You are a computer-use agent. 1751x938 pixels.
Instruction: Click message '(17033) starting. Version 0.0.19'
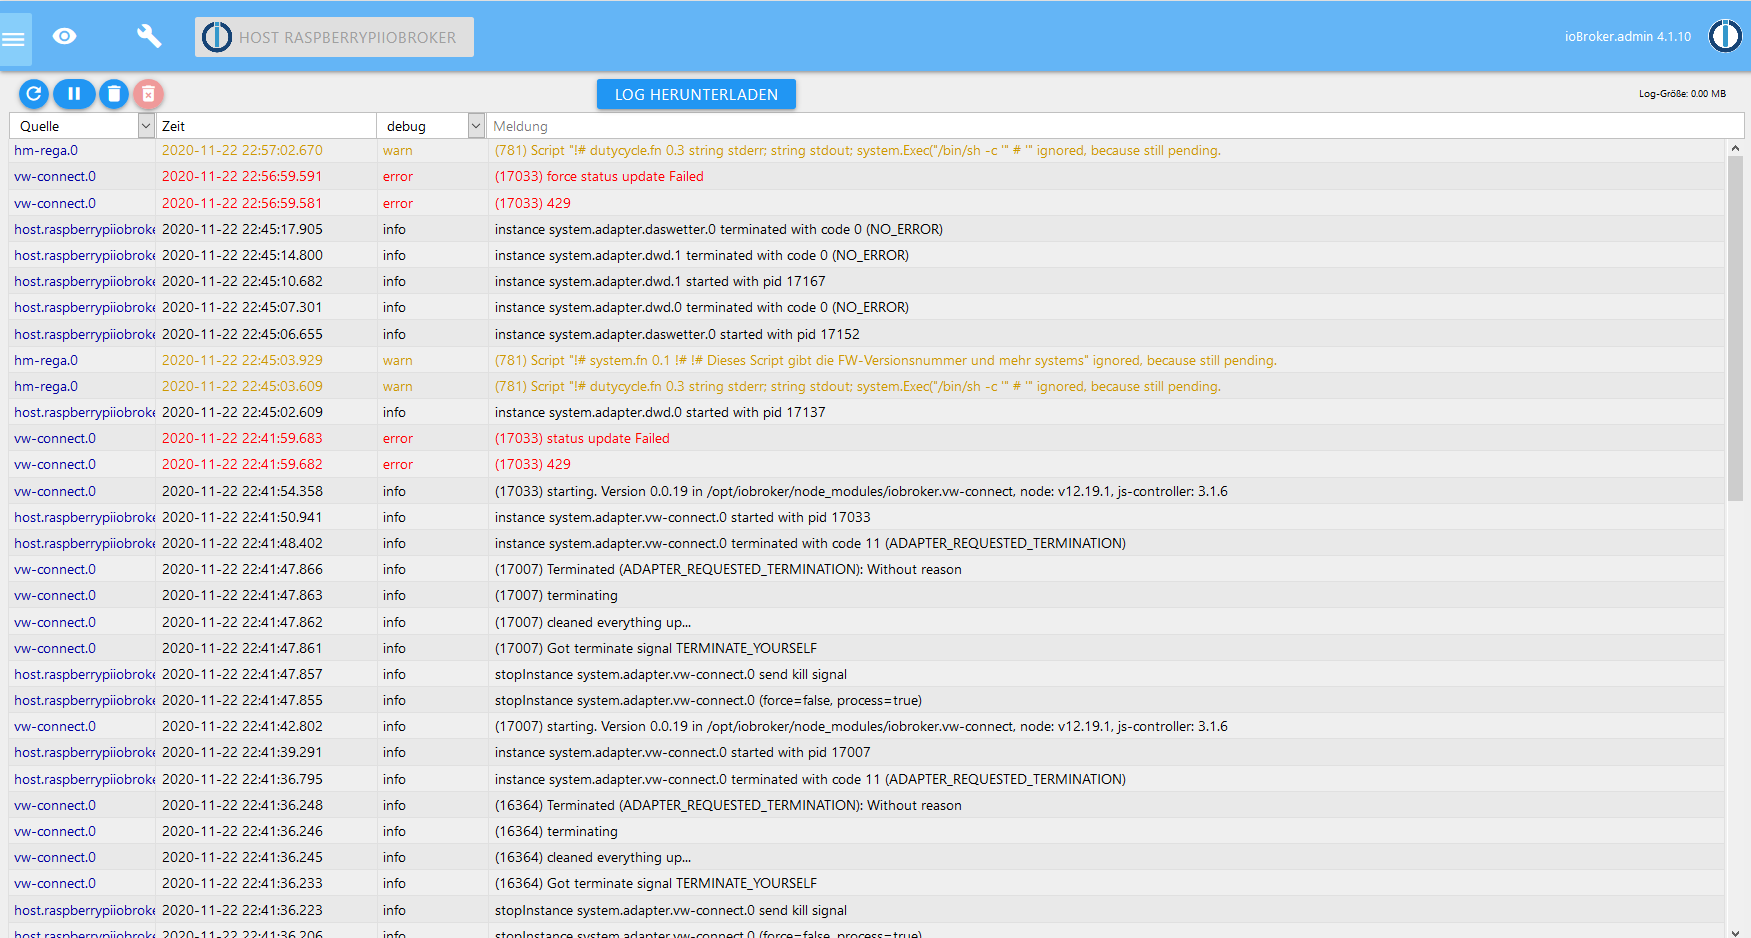coord(861,491)
